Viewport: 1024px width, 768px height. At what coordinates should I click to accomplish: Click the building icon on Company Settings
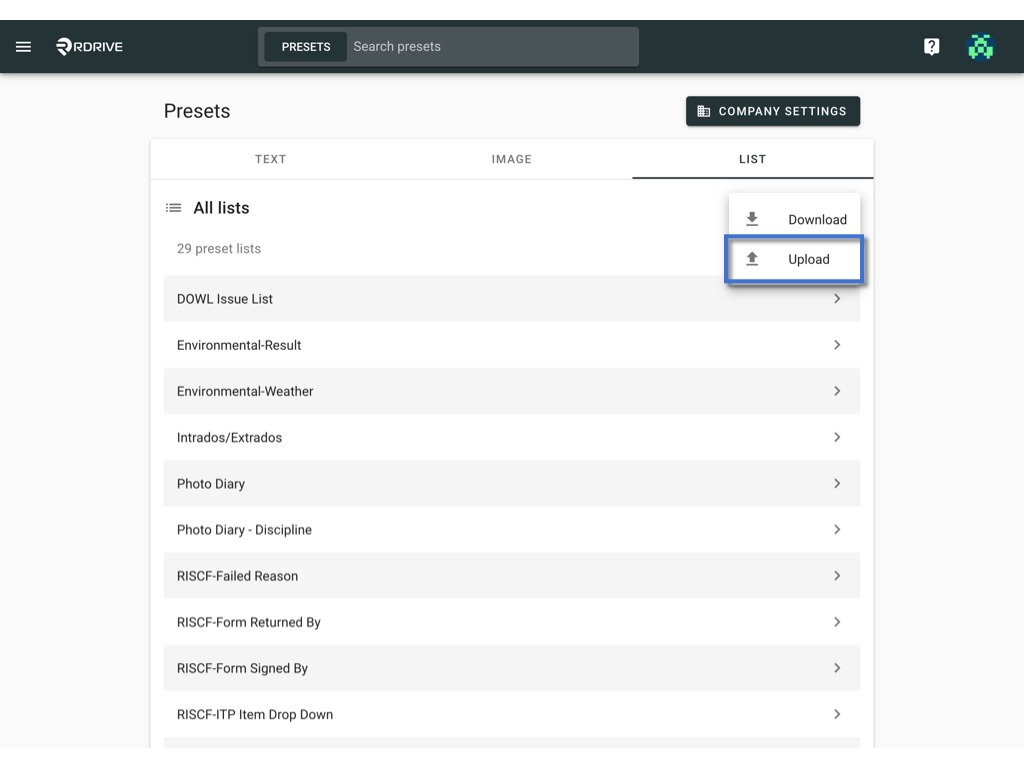coord(703,111)
